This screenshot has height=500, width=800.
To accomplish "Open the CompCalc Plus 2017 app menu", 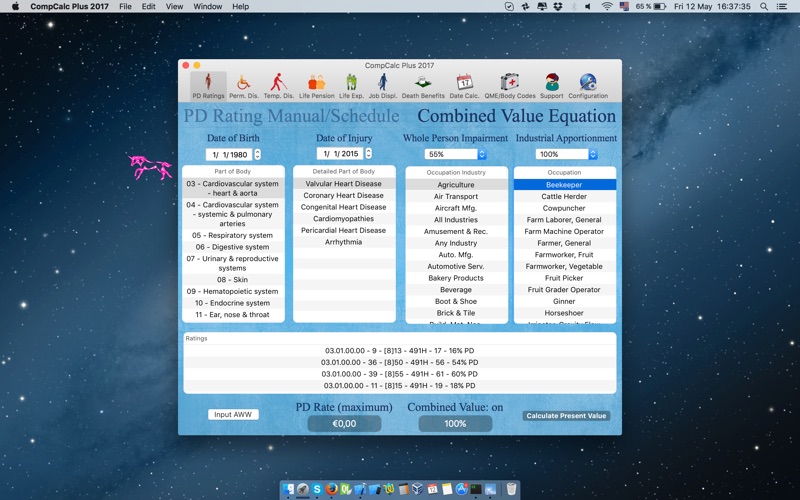I will click(69, 7).
